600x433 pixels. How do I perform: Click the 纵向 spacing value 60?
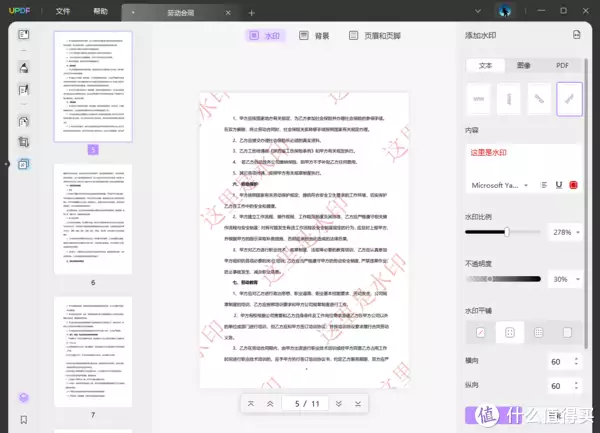[556, 386]
